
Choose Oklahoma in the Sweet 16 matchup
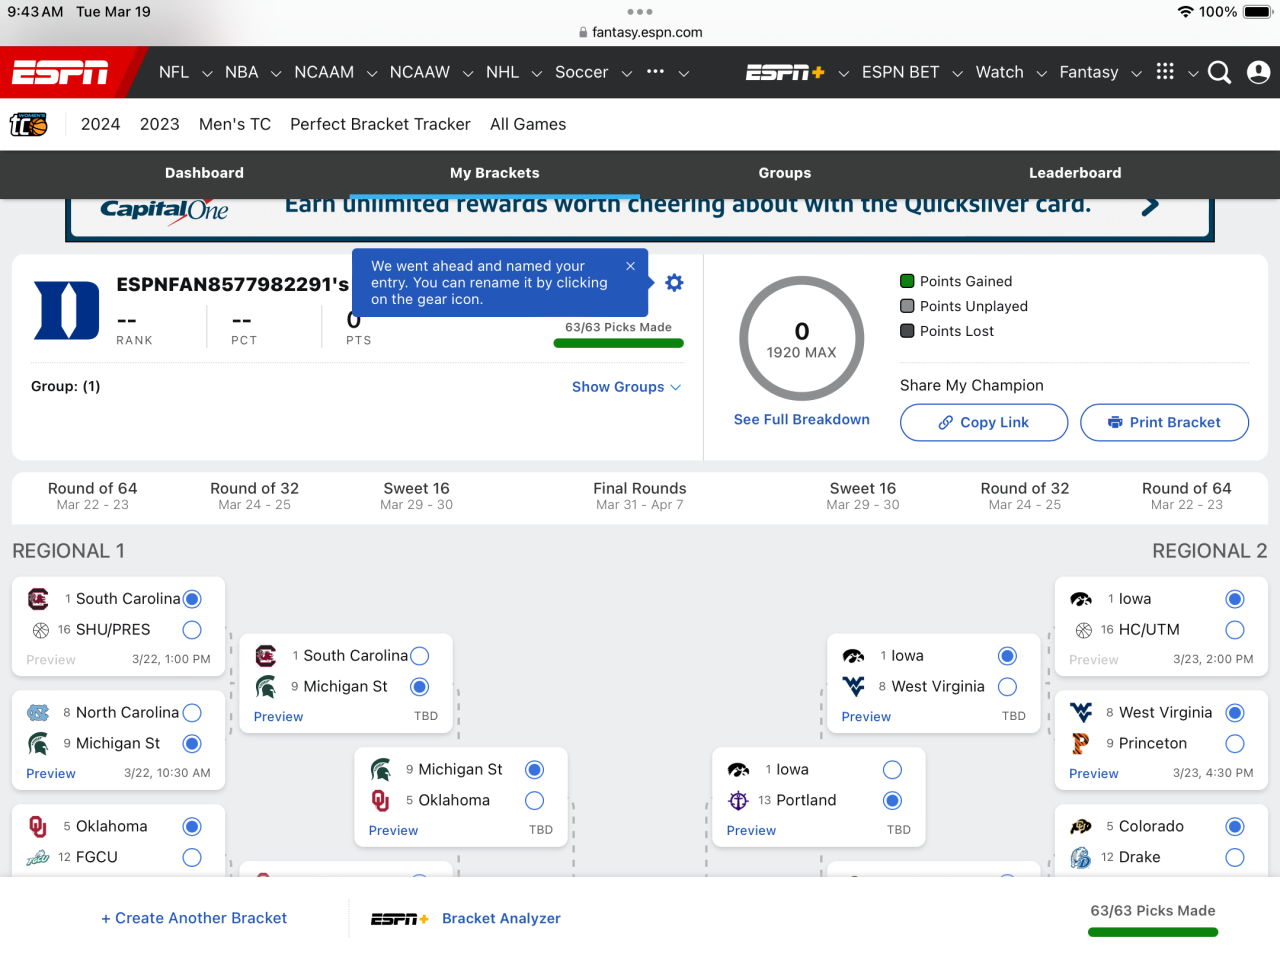click(534, 801)
